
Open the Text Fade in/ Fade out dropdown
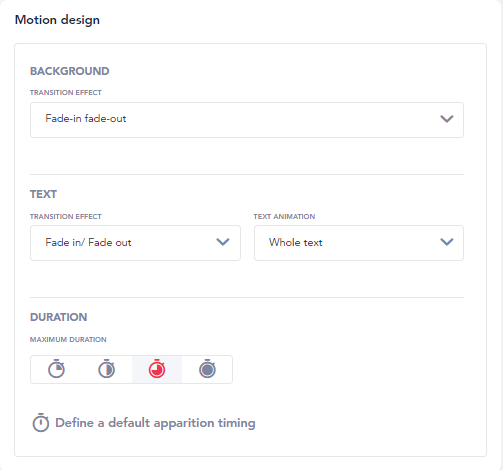click(135, 243)
